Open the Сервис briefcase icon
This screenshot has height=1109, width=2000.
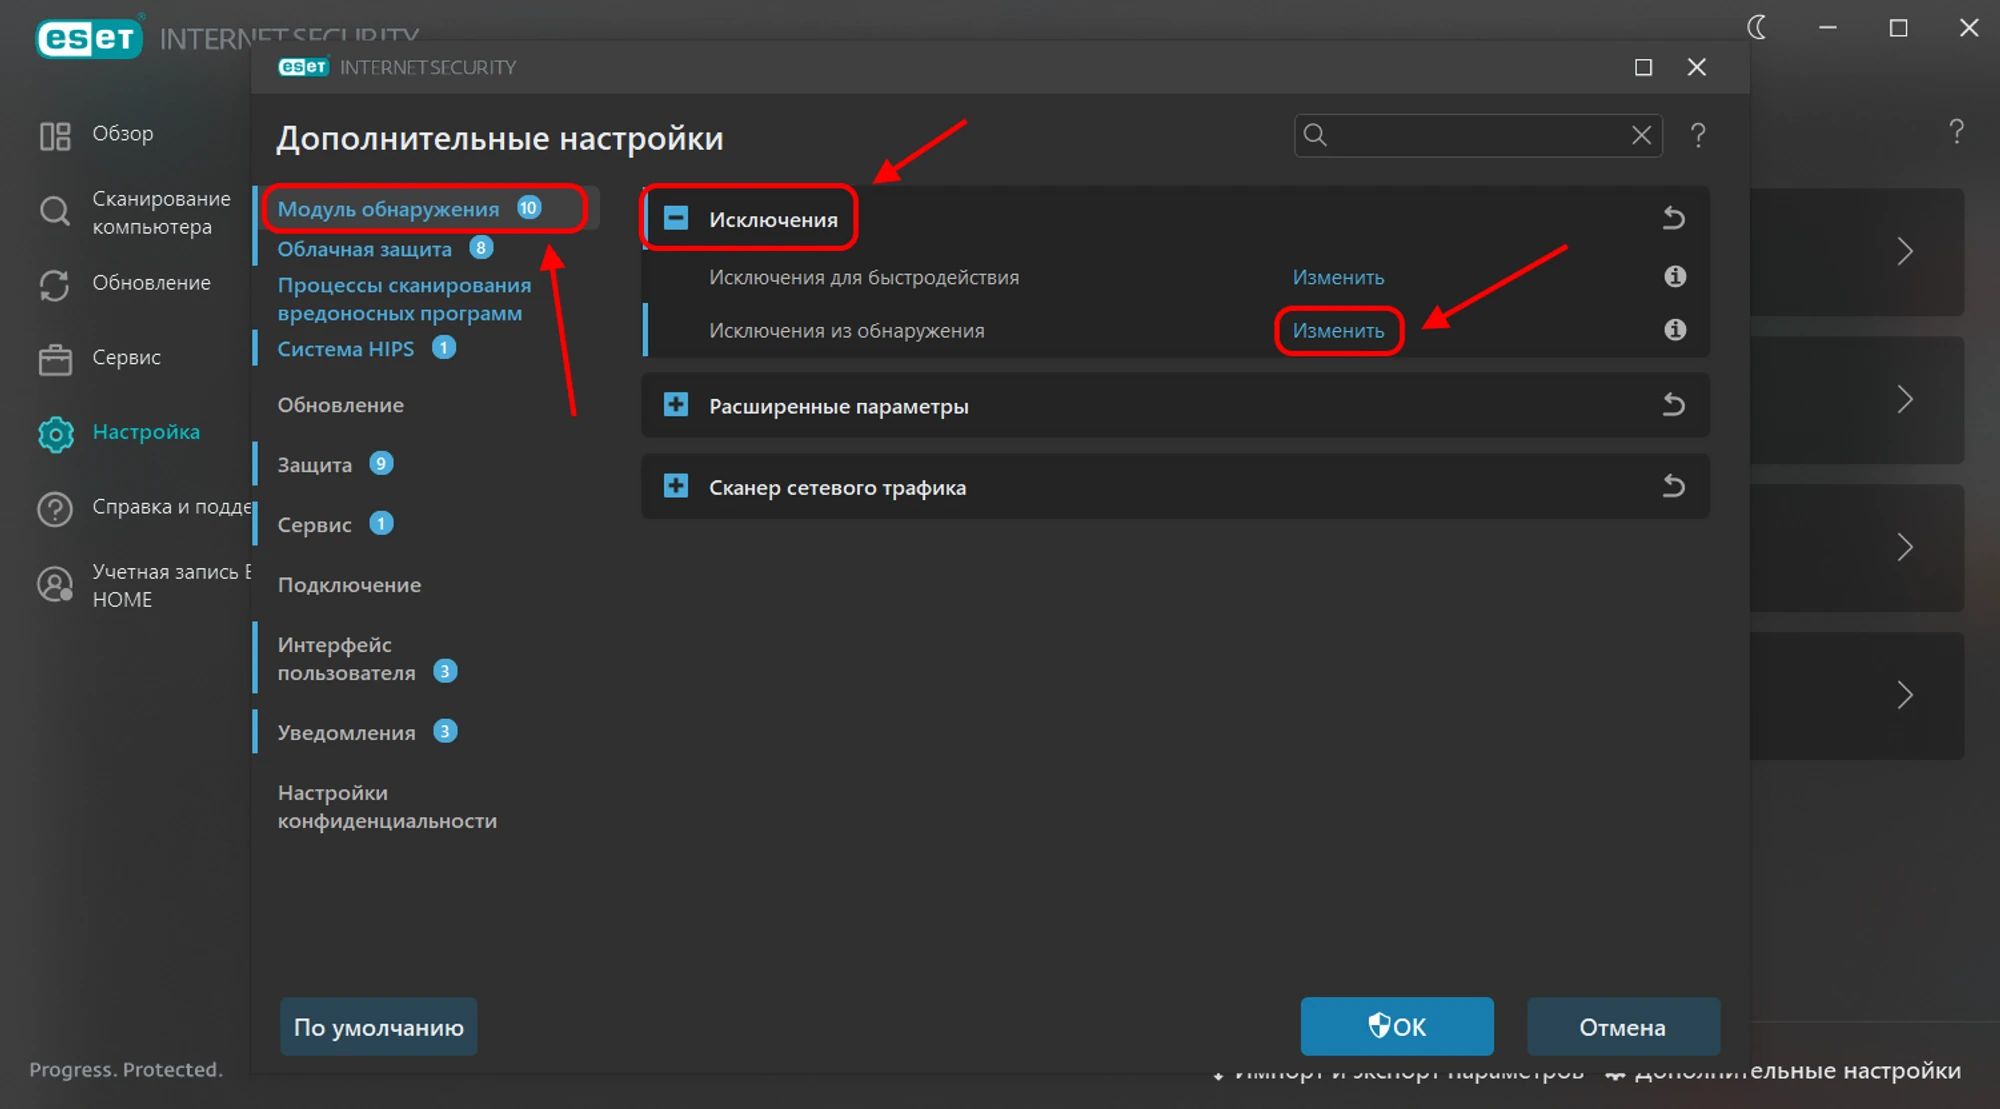55,359
